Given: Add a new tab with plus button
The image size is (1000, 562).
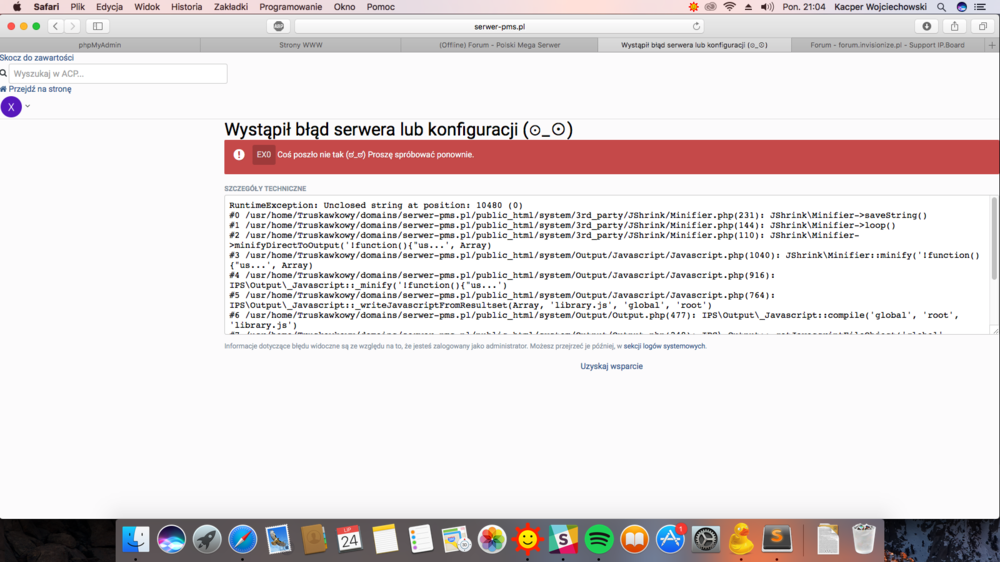Looking at the screenshot, I should click(x=992, y=45).
